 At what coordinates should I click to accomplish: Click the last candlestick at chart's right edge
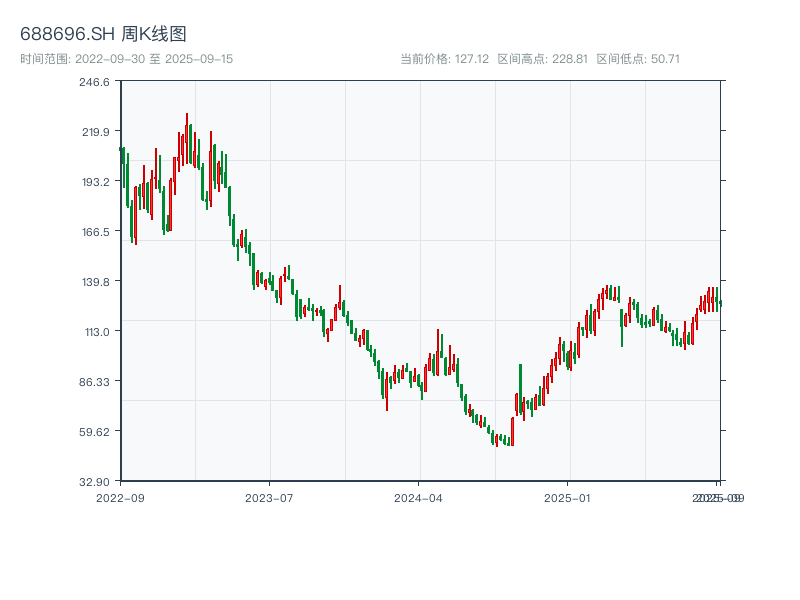(719, 302)
